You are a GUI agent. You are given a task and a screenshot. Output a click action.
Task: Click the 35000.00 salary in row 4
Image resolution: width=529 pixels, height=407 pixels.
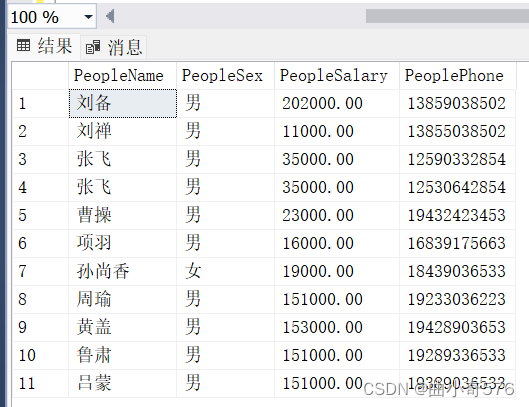(337, 188)
